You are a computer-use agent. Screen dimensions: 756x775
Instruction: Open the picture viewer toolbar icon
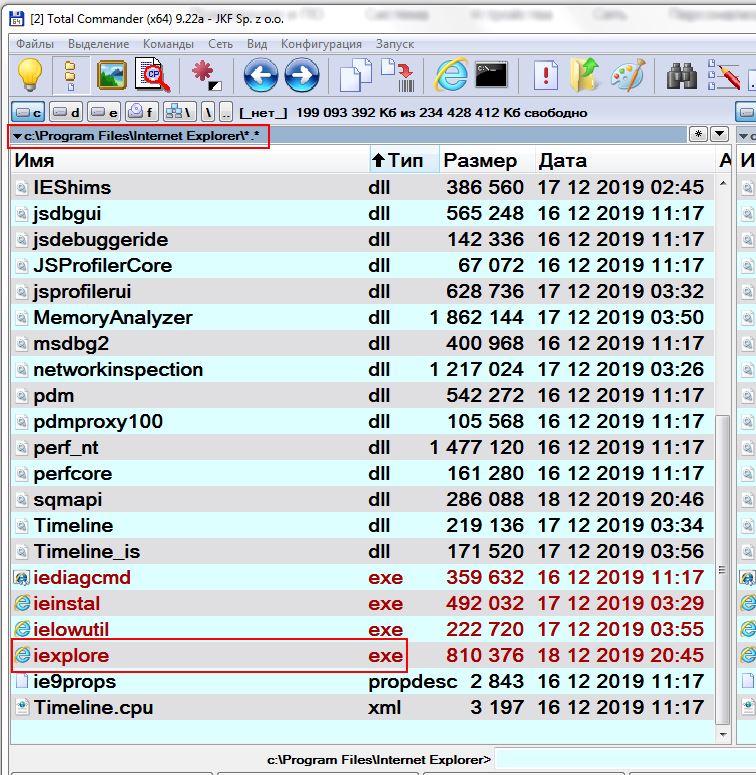tap(112, 75)
